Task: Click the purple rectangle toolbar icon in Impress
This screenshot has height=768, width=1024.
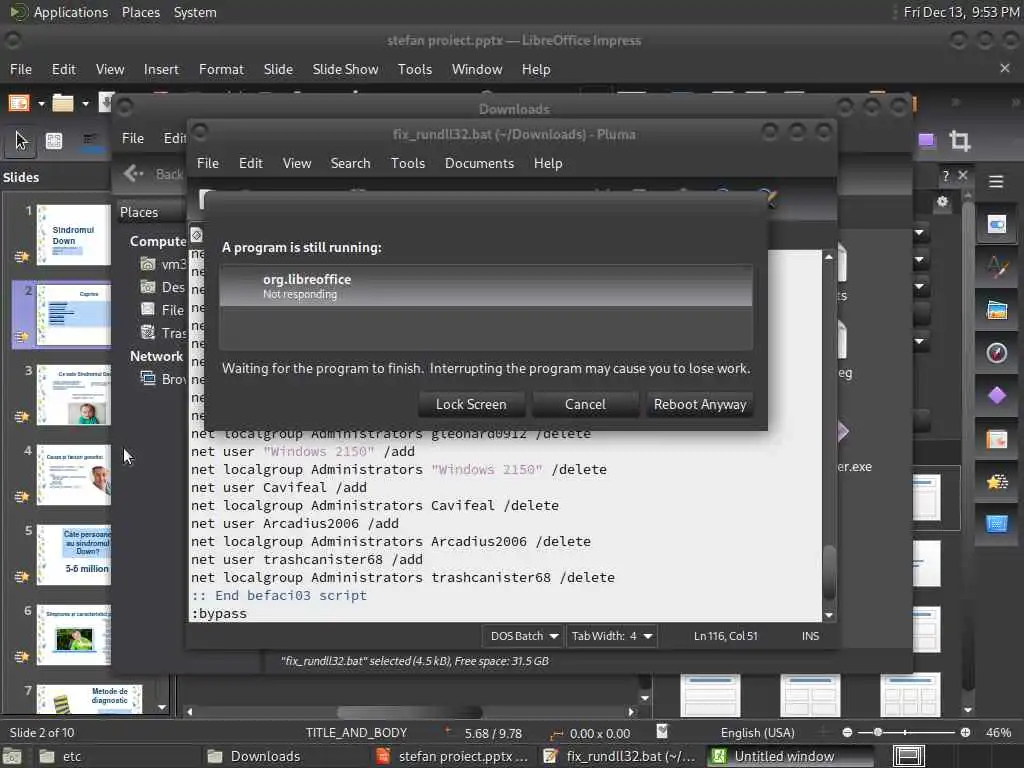Action: (x=927, y=140)
